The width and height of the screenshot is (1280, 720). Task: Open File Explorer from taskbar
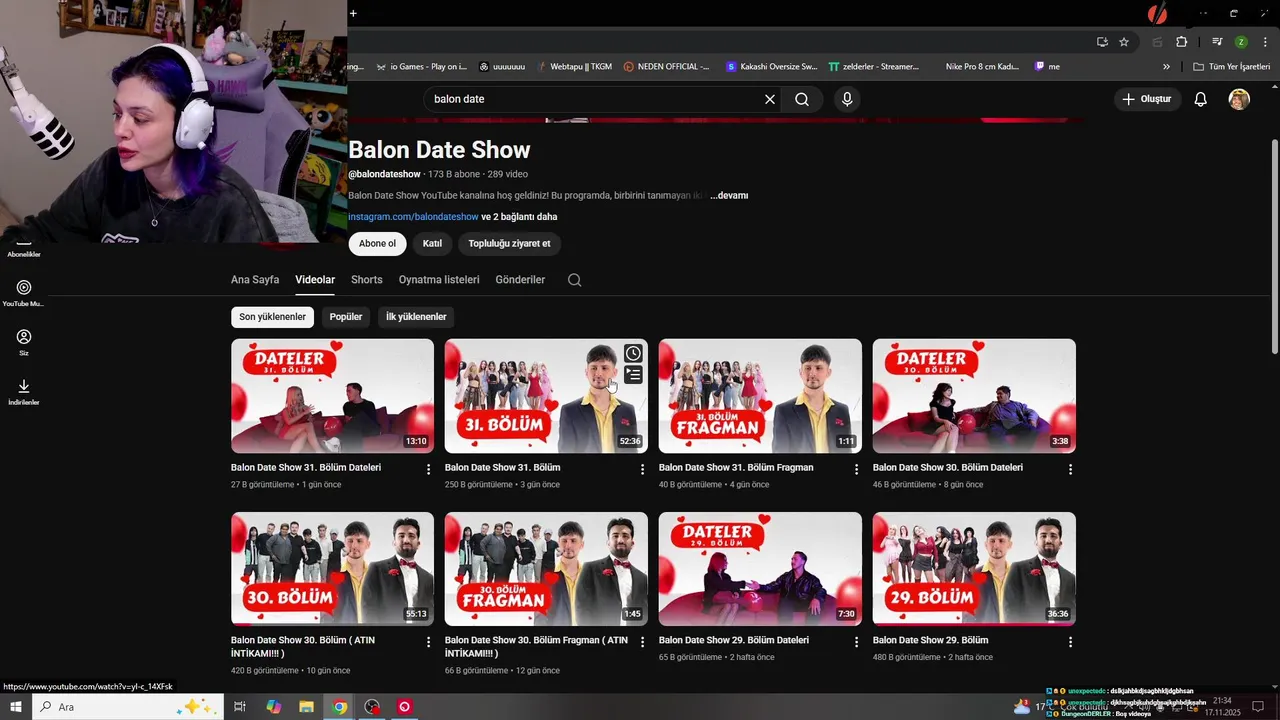click(x=306, y=707)
